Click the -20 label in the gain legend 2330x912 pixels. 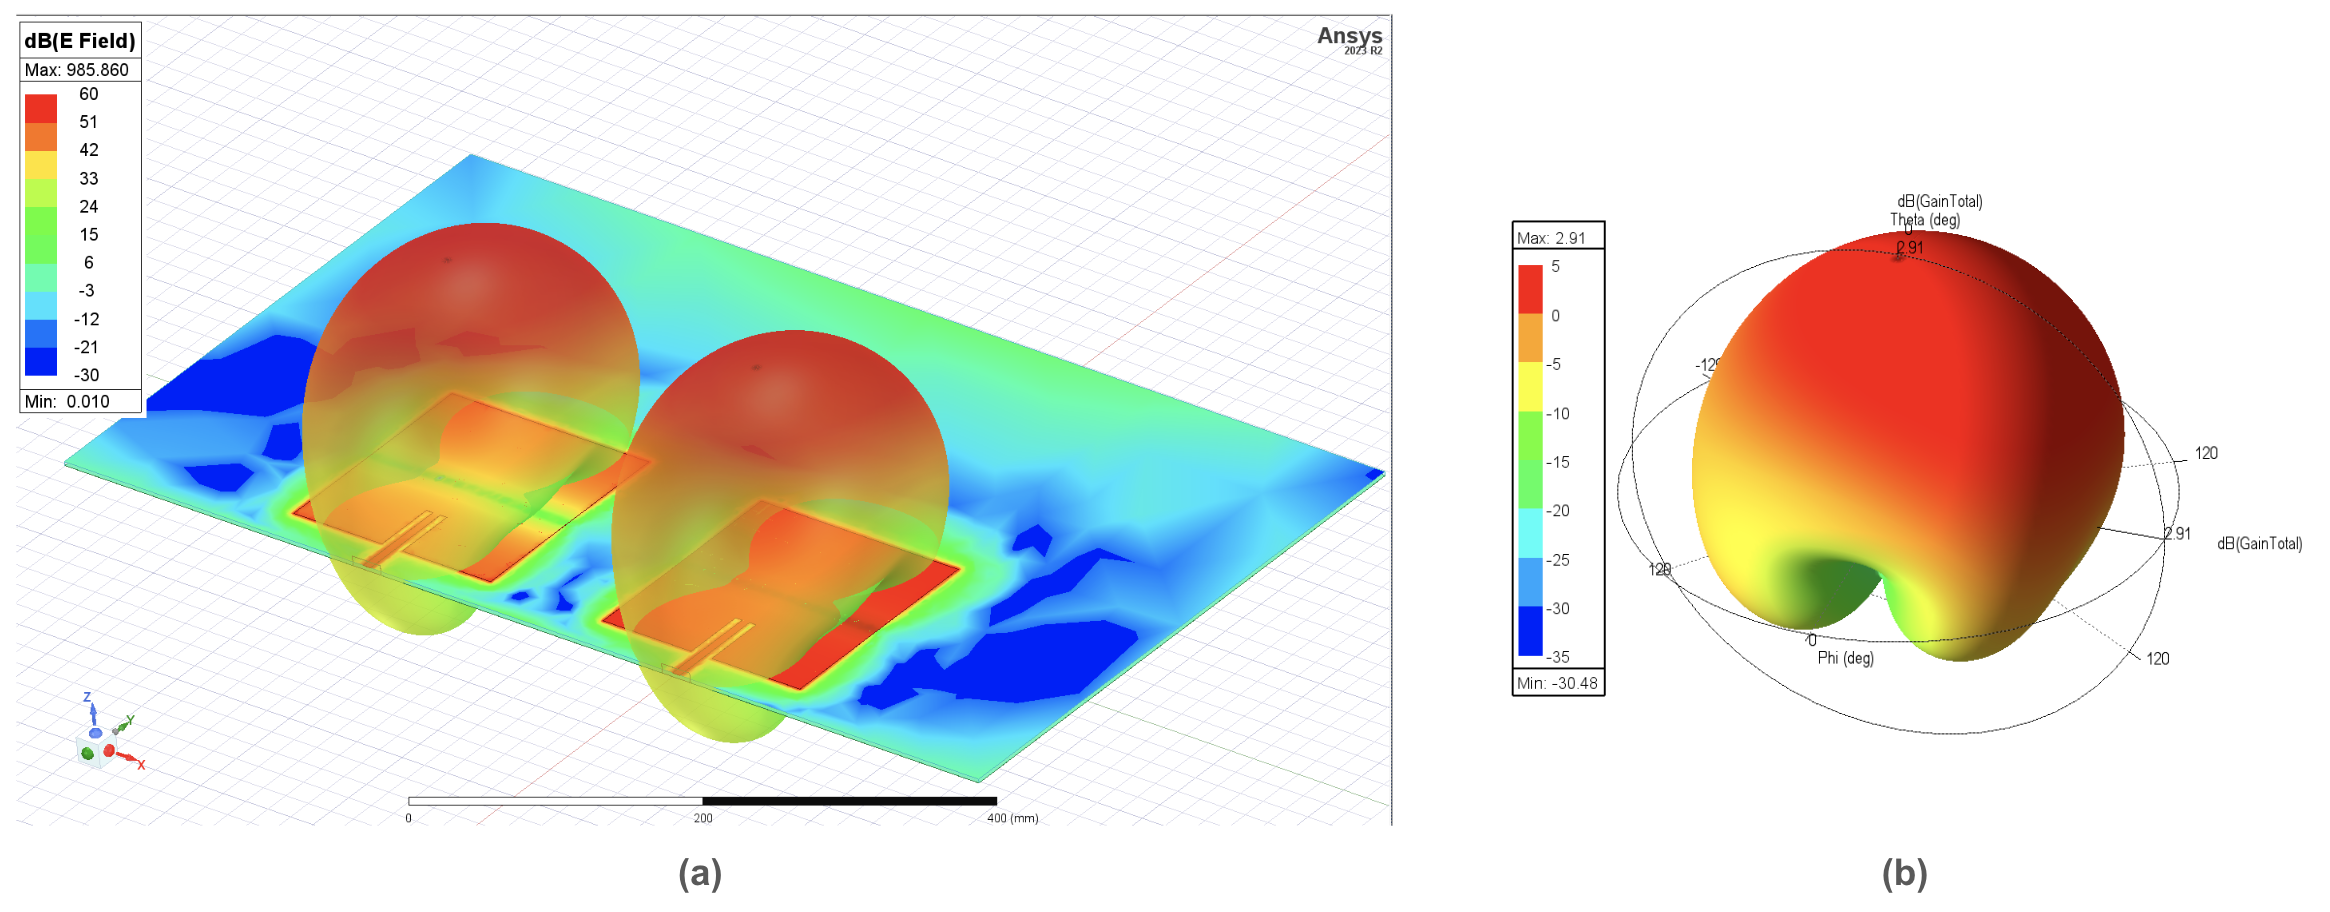pos(1558,511)
